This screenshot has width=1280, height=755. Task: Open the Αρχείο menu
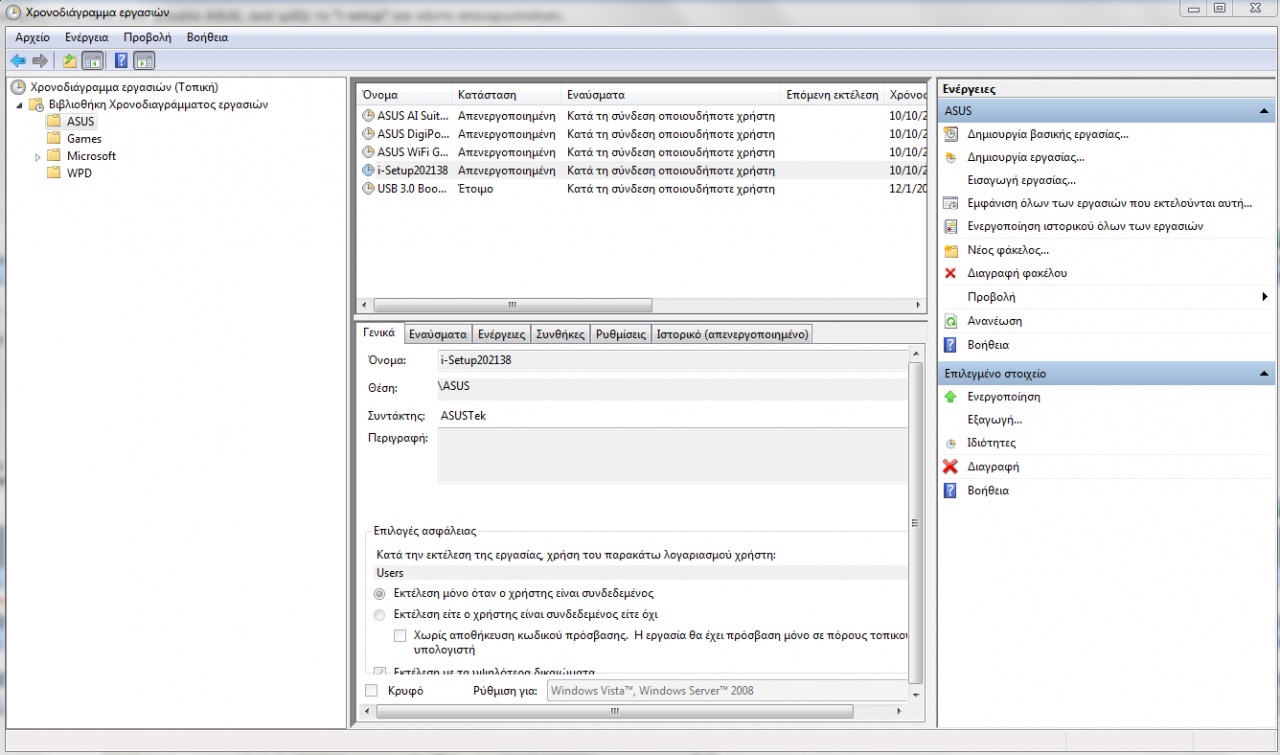[x=33, y=37]
